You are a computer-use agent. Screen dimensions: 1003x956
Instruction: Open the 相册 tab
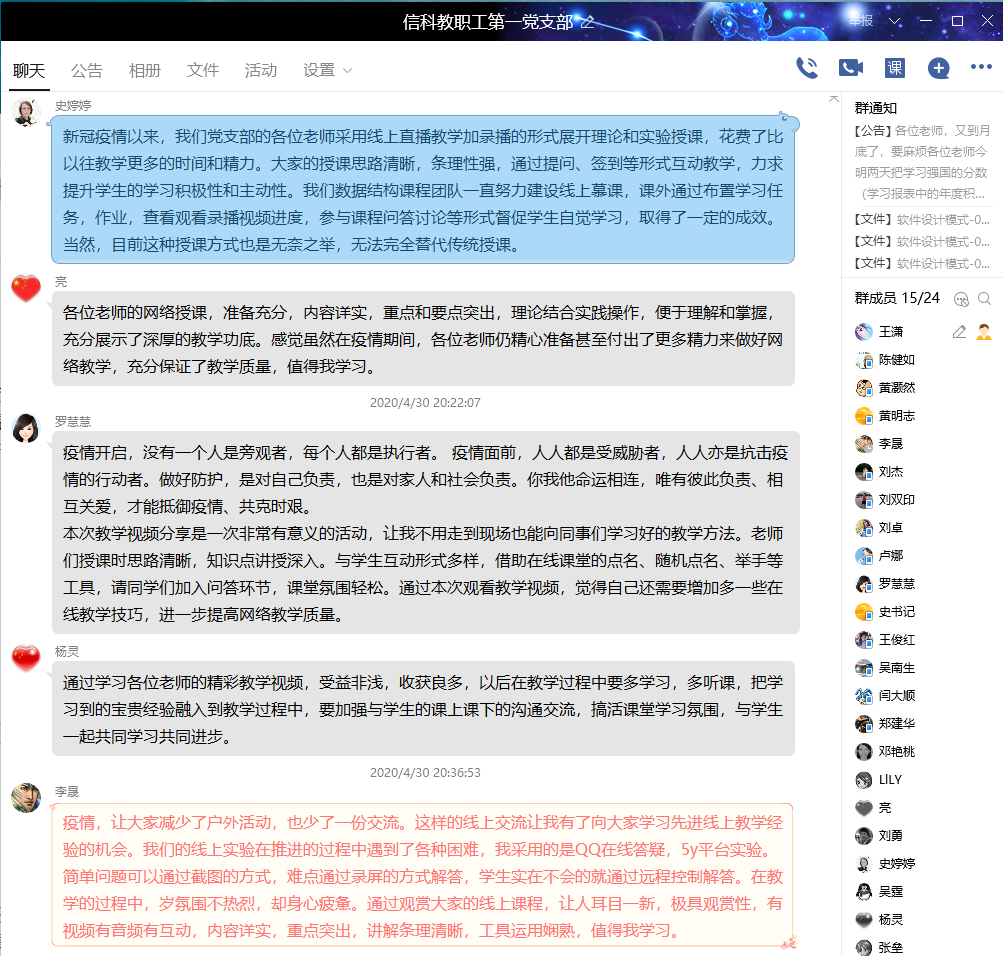145,70
